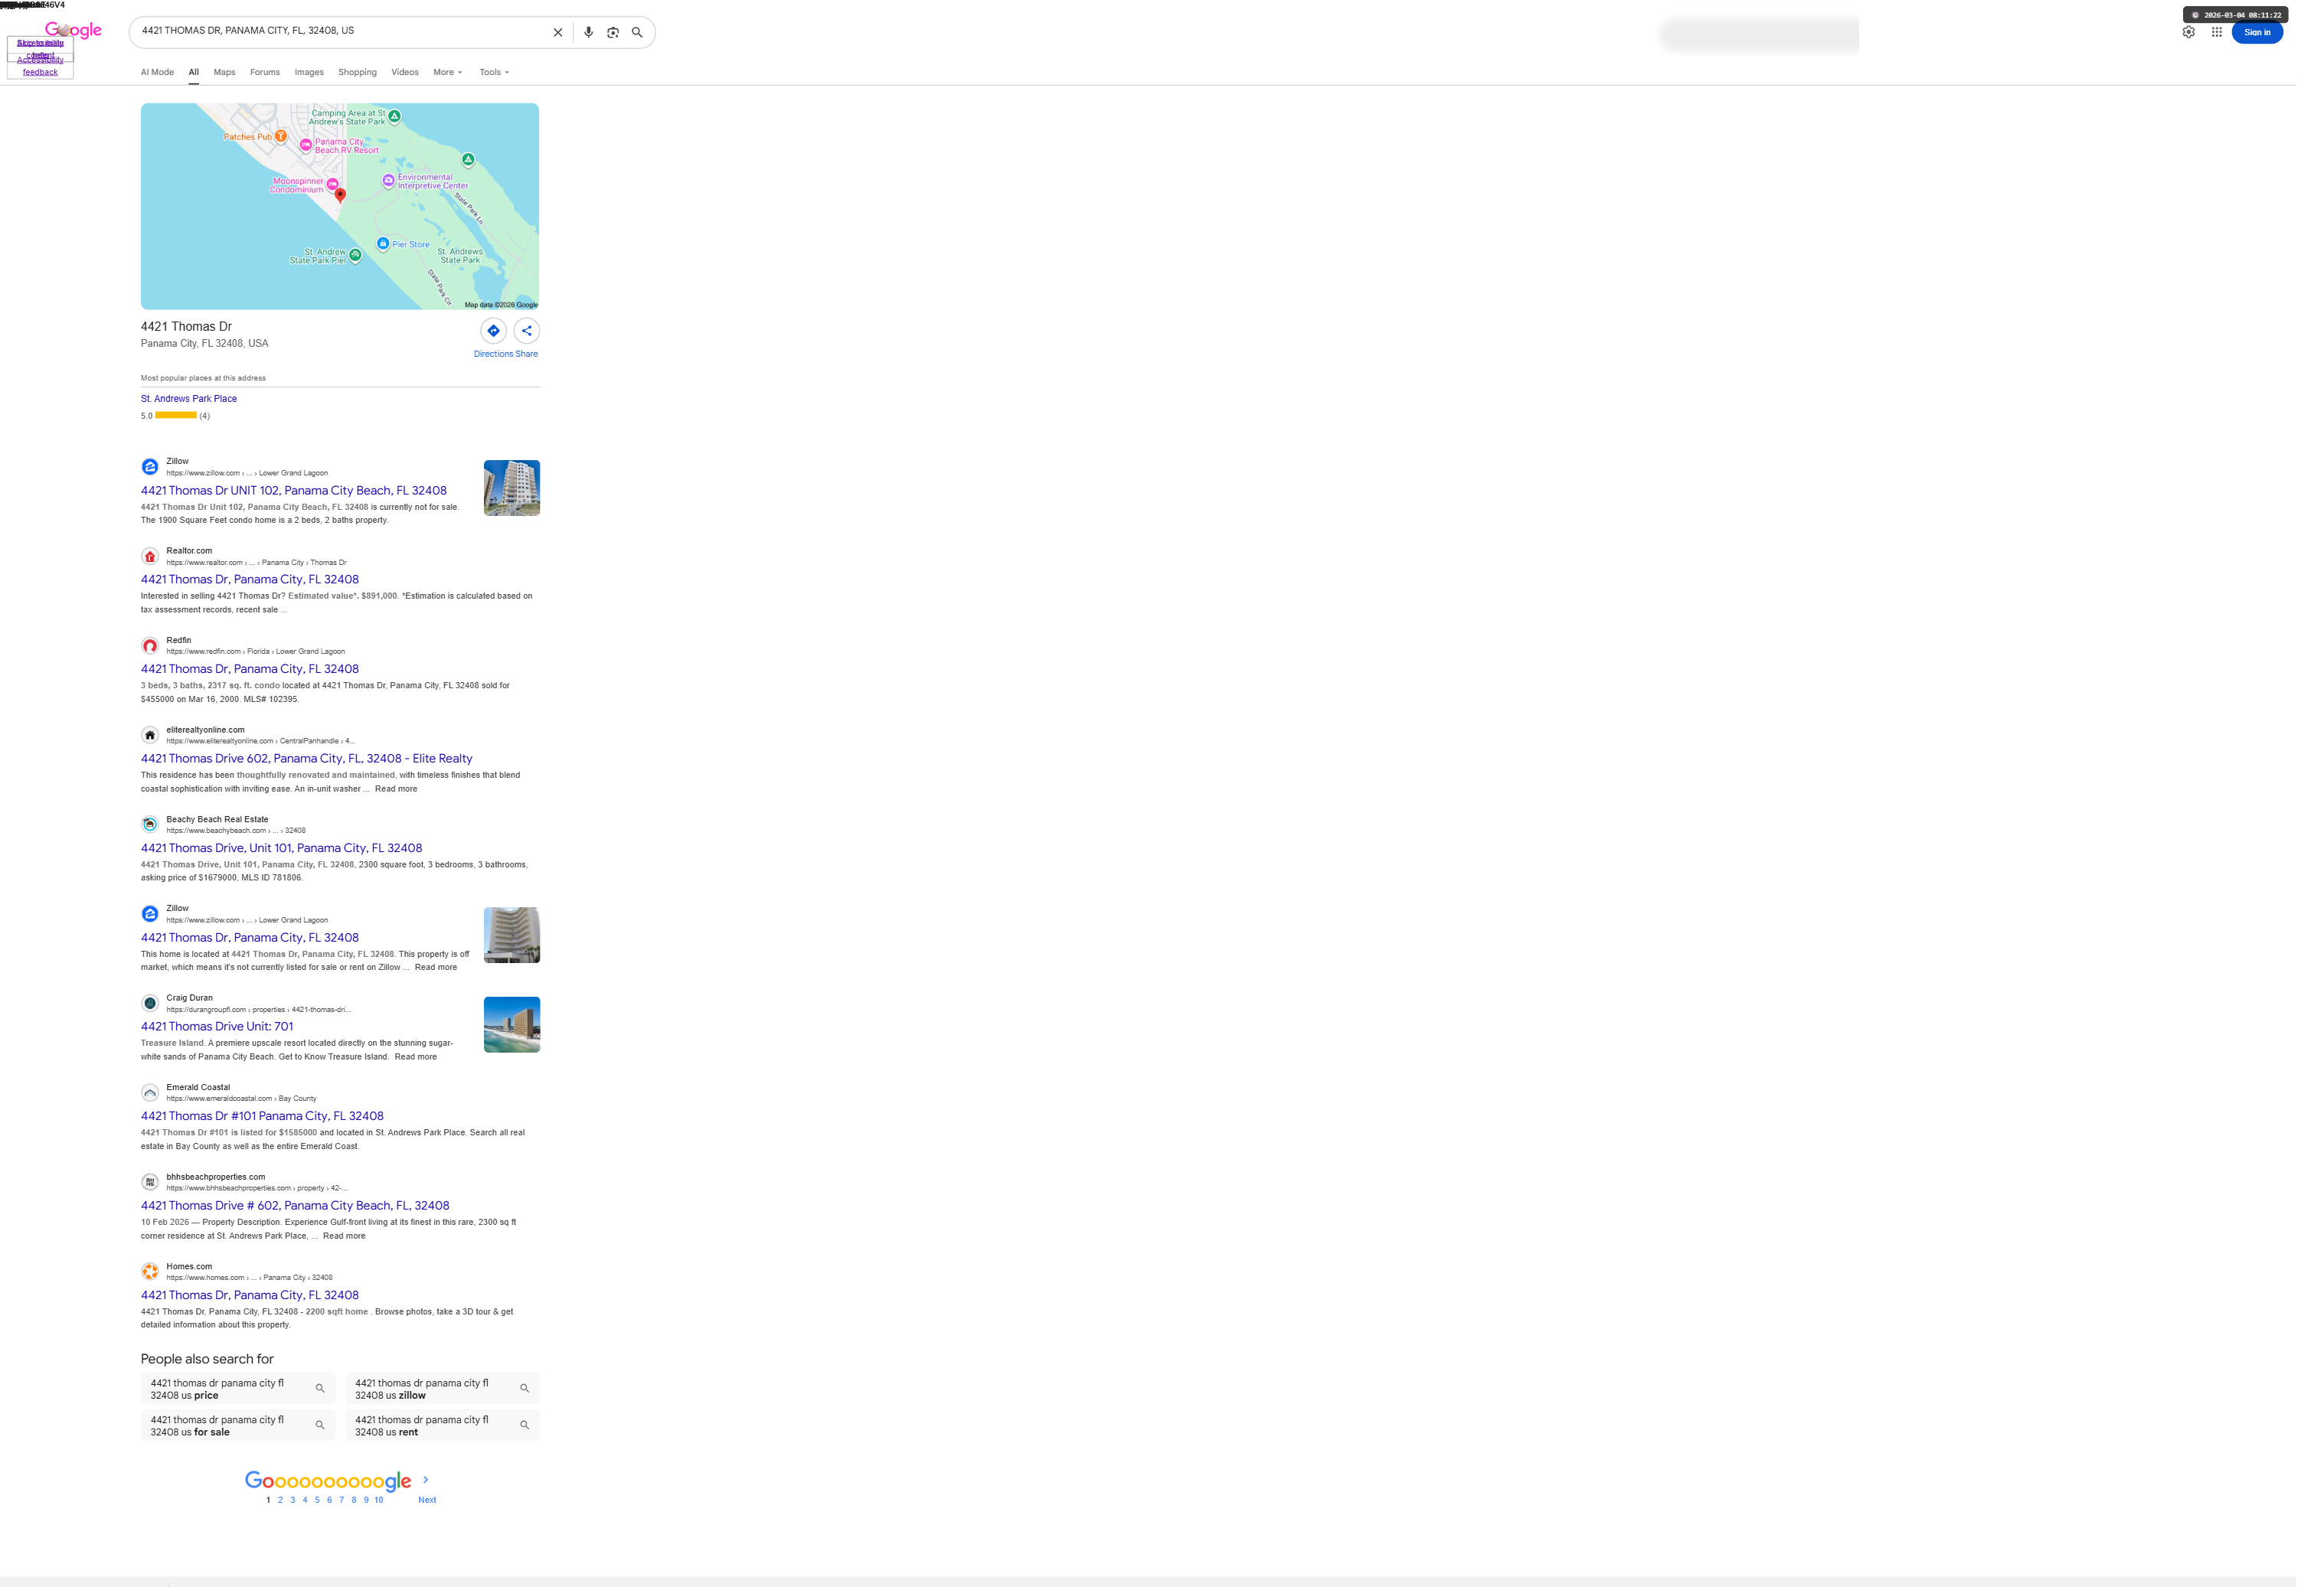This screenshot has height=1587, width=2324.
Task: Open Realtor.com 4421 Thomas Dr result
Action: coord(249,580)
